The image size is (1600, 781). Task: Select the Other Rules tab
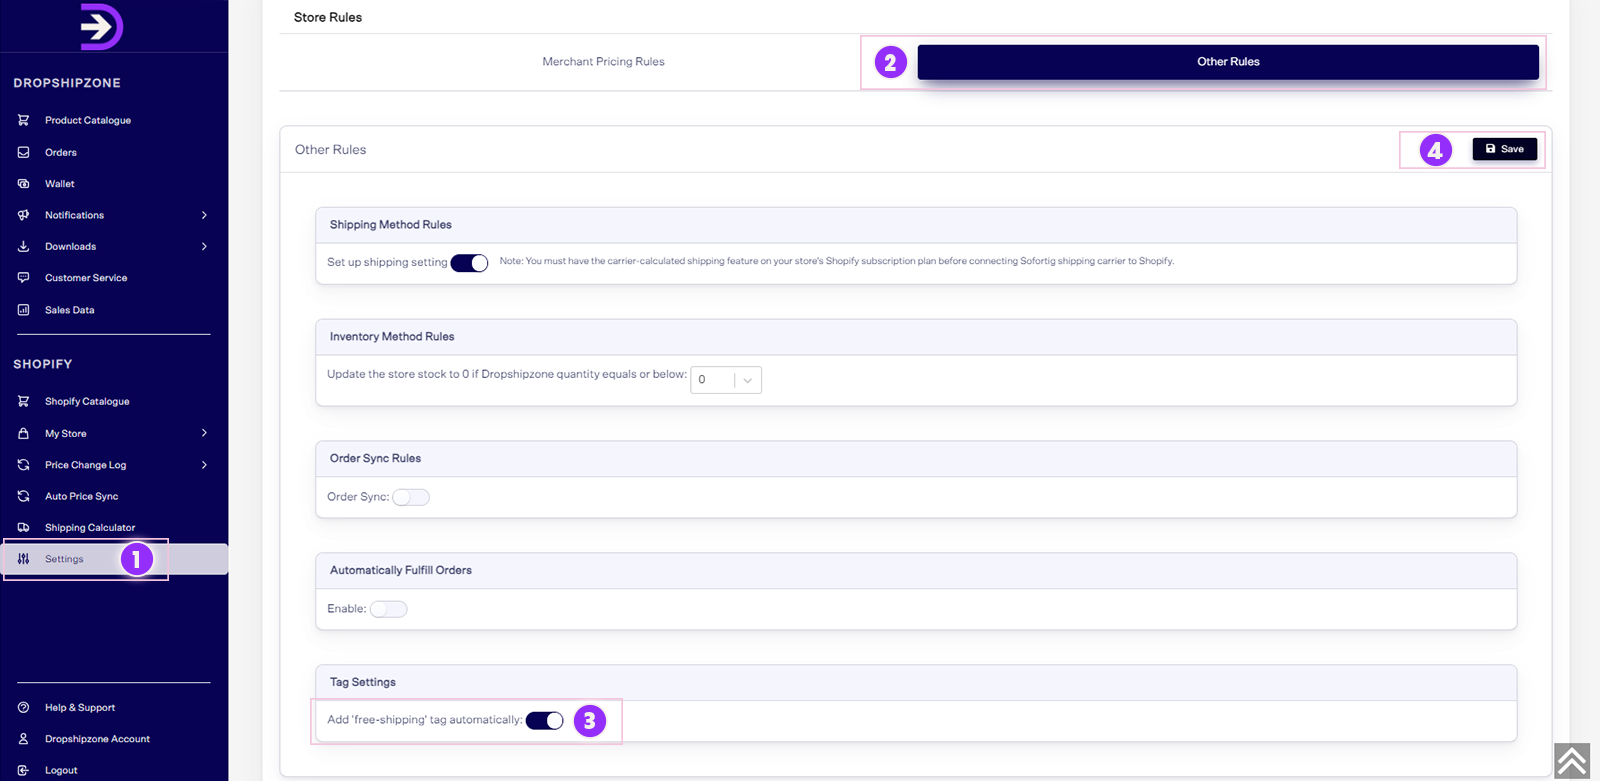point(1228,62)
